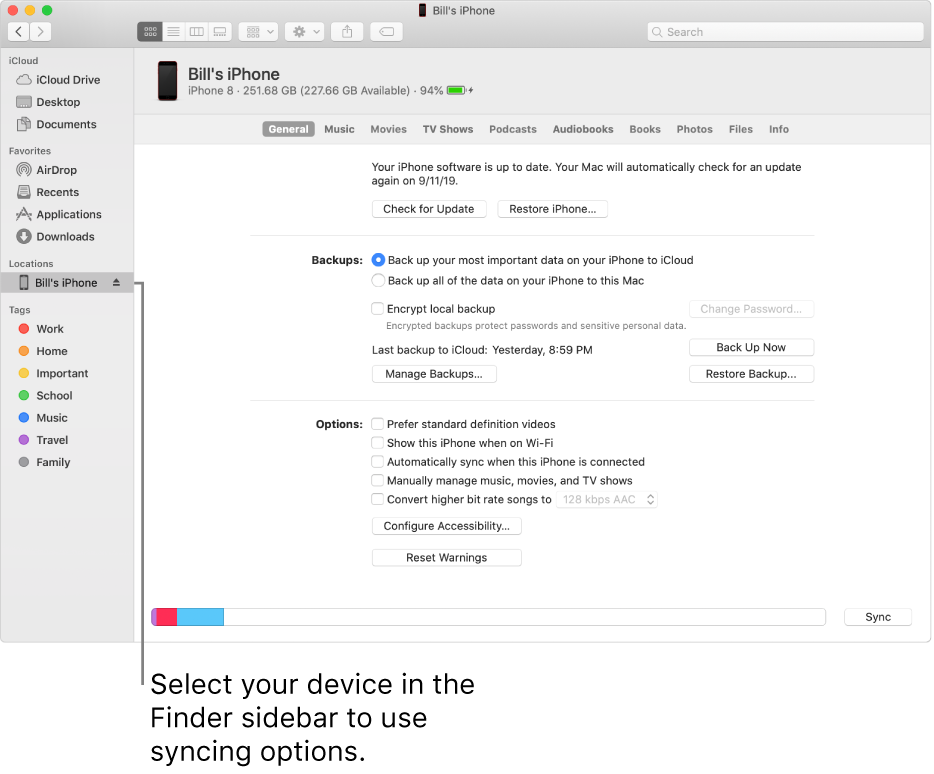Switch to column view in toolbar

[196, 31]
